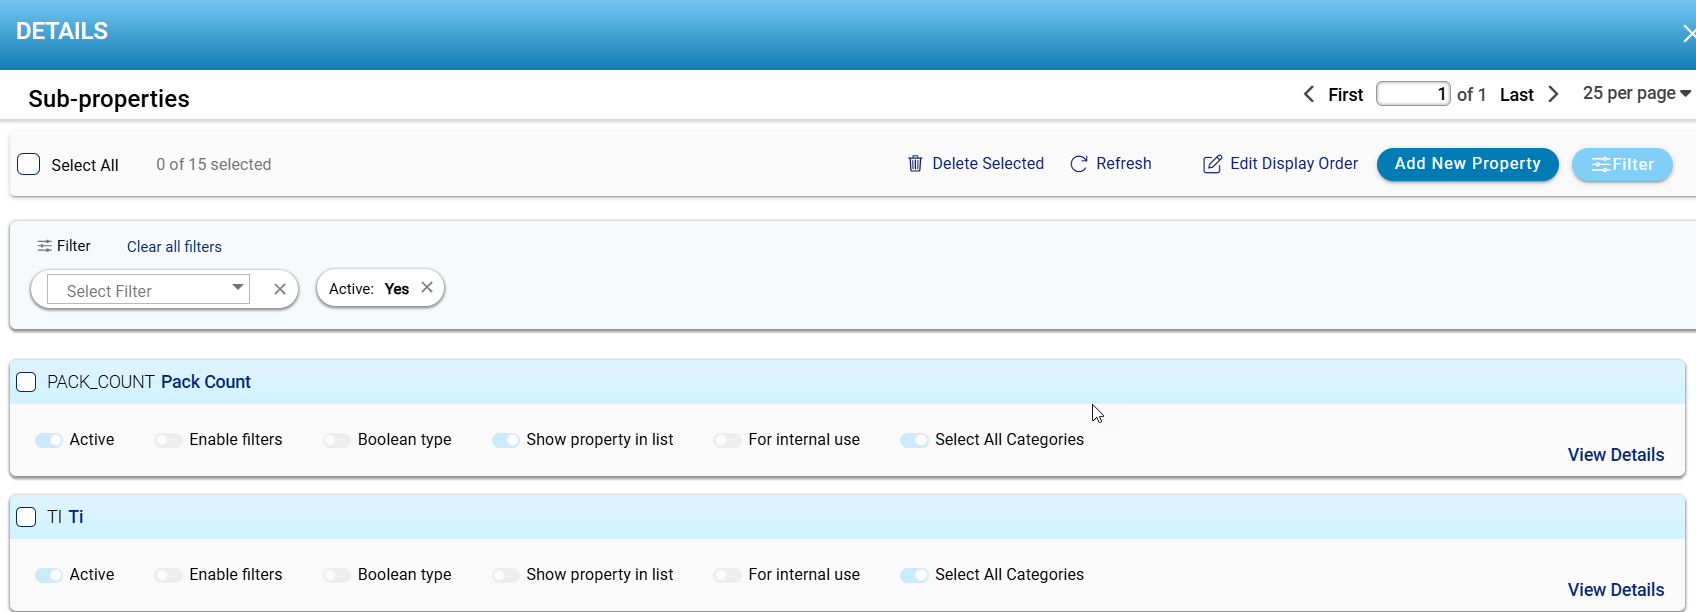Disable Show property in list for Pack Count
Viewport: 1696px width, 612px height.
[505, 440]
